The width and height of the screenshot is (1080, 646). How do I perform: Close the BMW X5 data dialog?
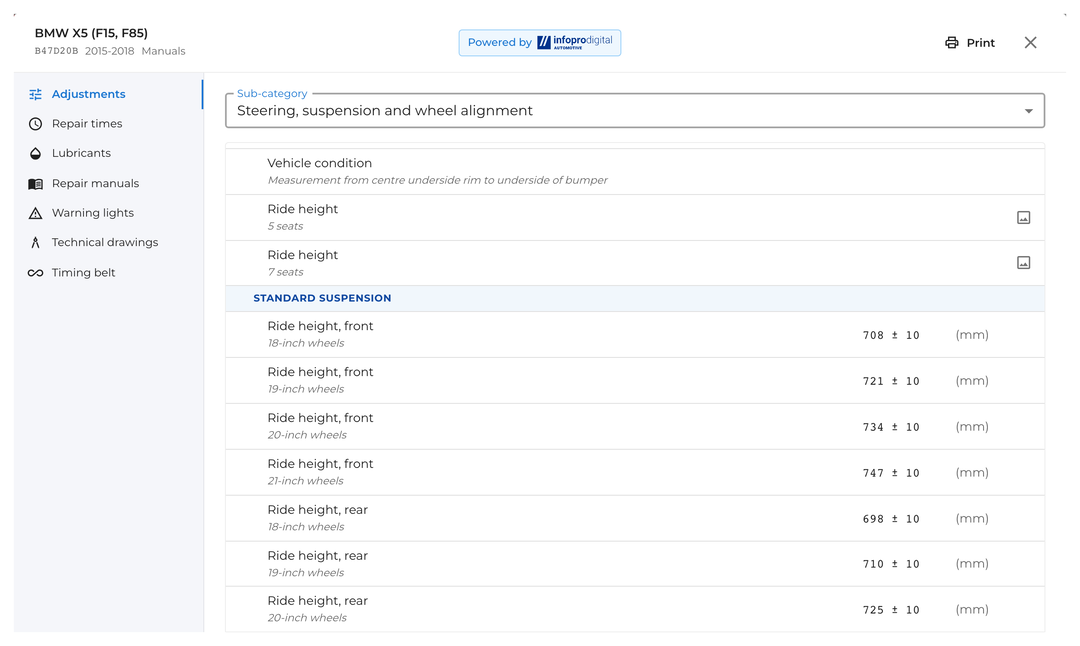tap(1030, 43)
